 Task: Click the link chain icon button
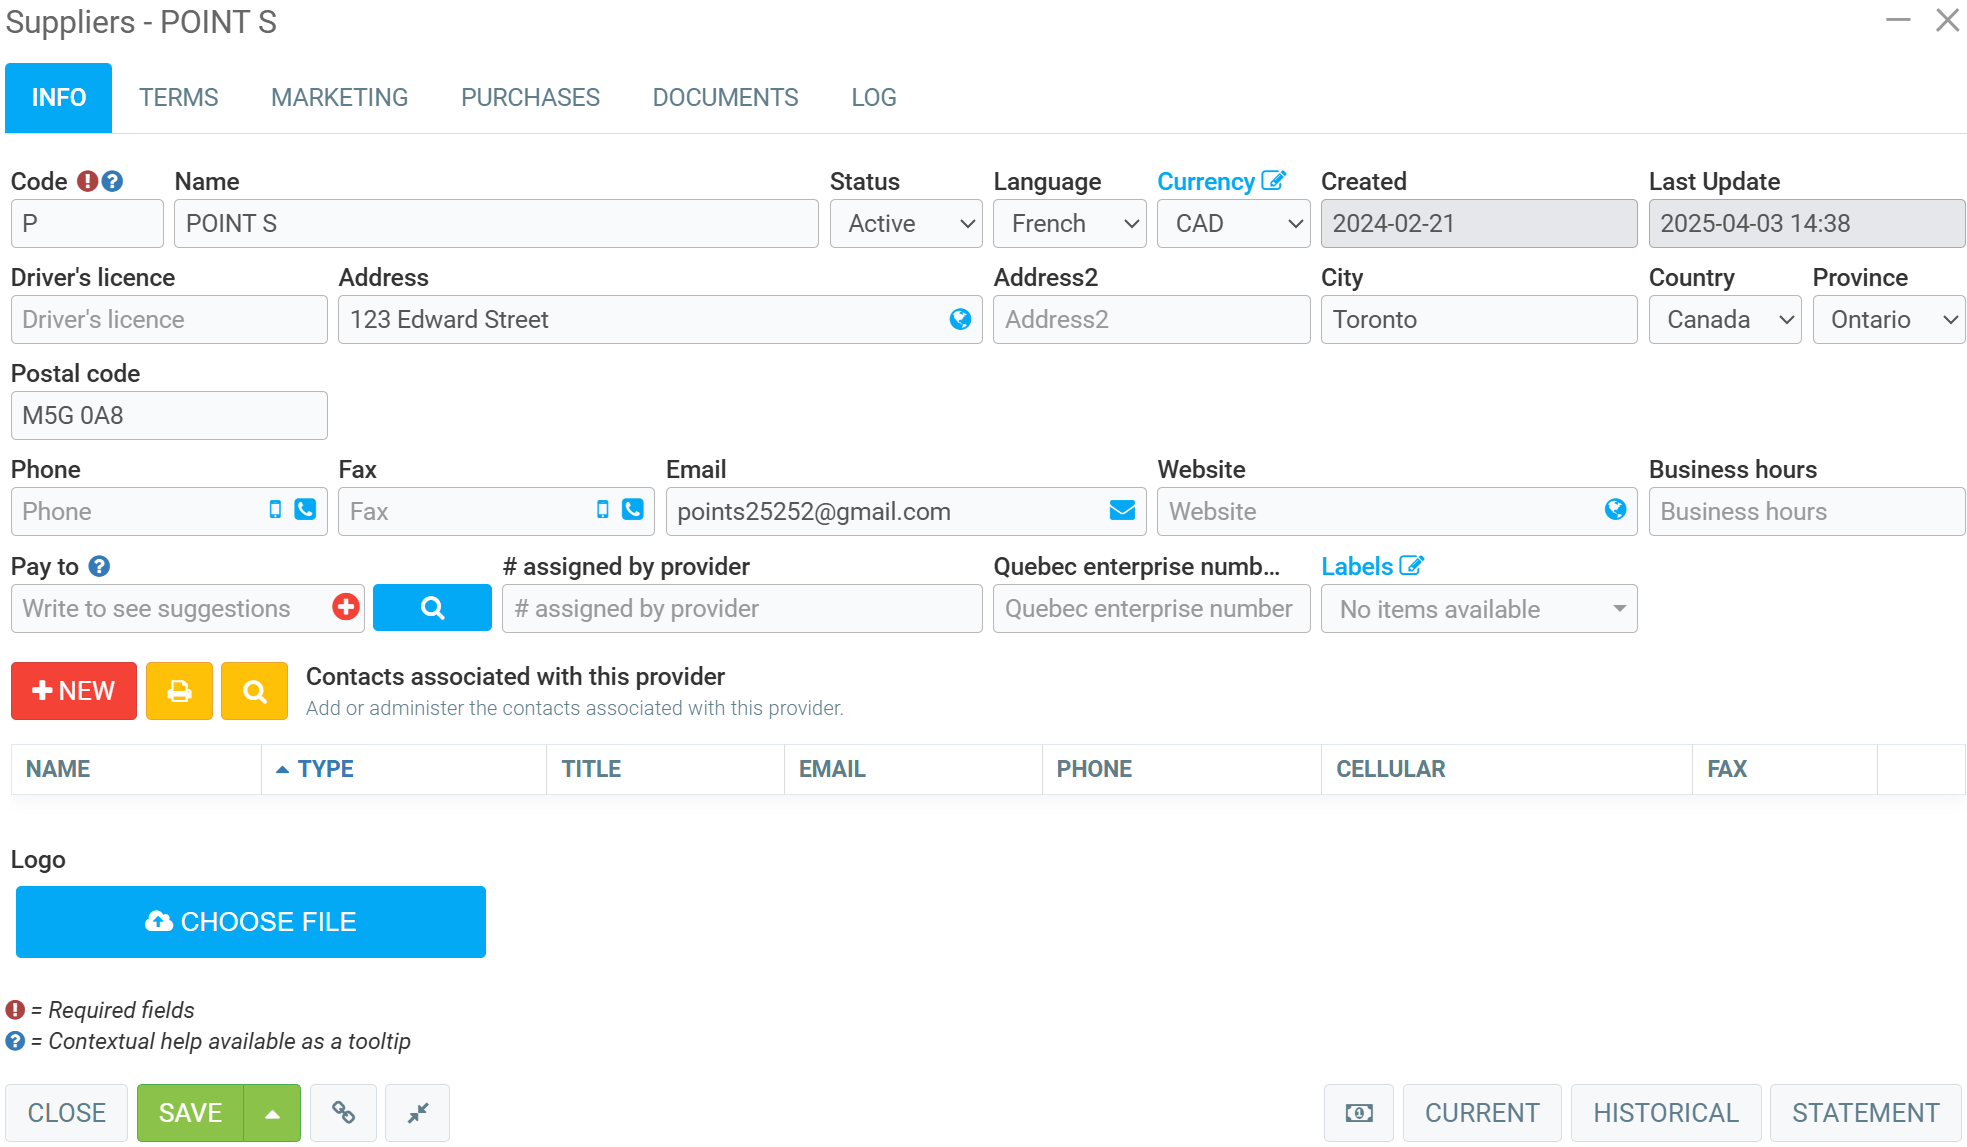pyautogui.click(x=343, y=1112)
